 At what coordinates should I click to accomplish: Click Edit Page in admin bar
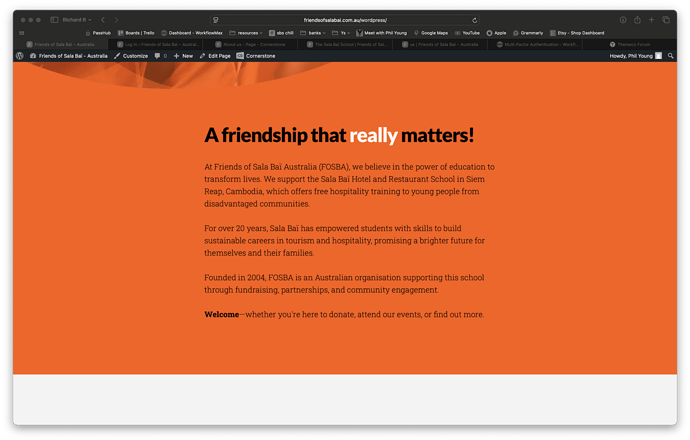215,56
